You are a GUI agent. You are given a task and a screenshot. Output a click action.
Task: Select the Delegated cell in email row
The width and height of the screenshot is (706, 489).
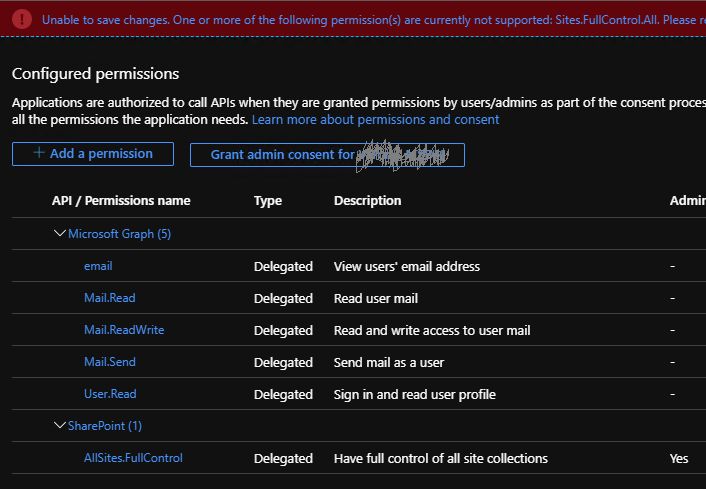click(283, 267)
